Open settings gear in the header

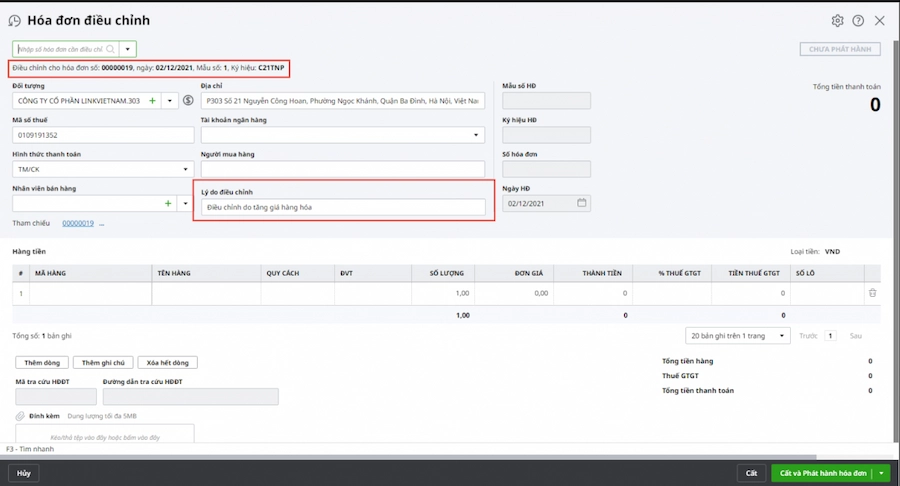[x=838, y=20]
